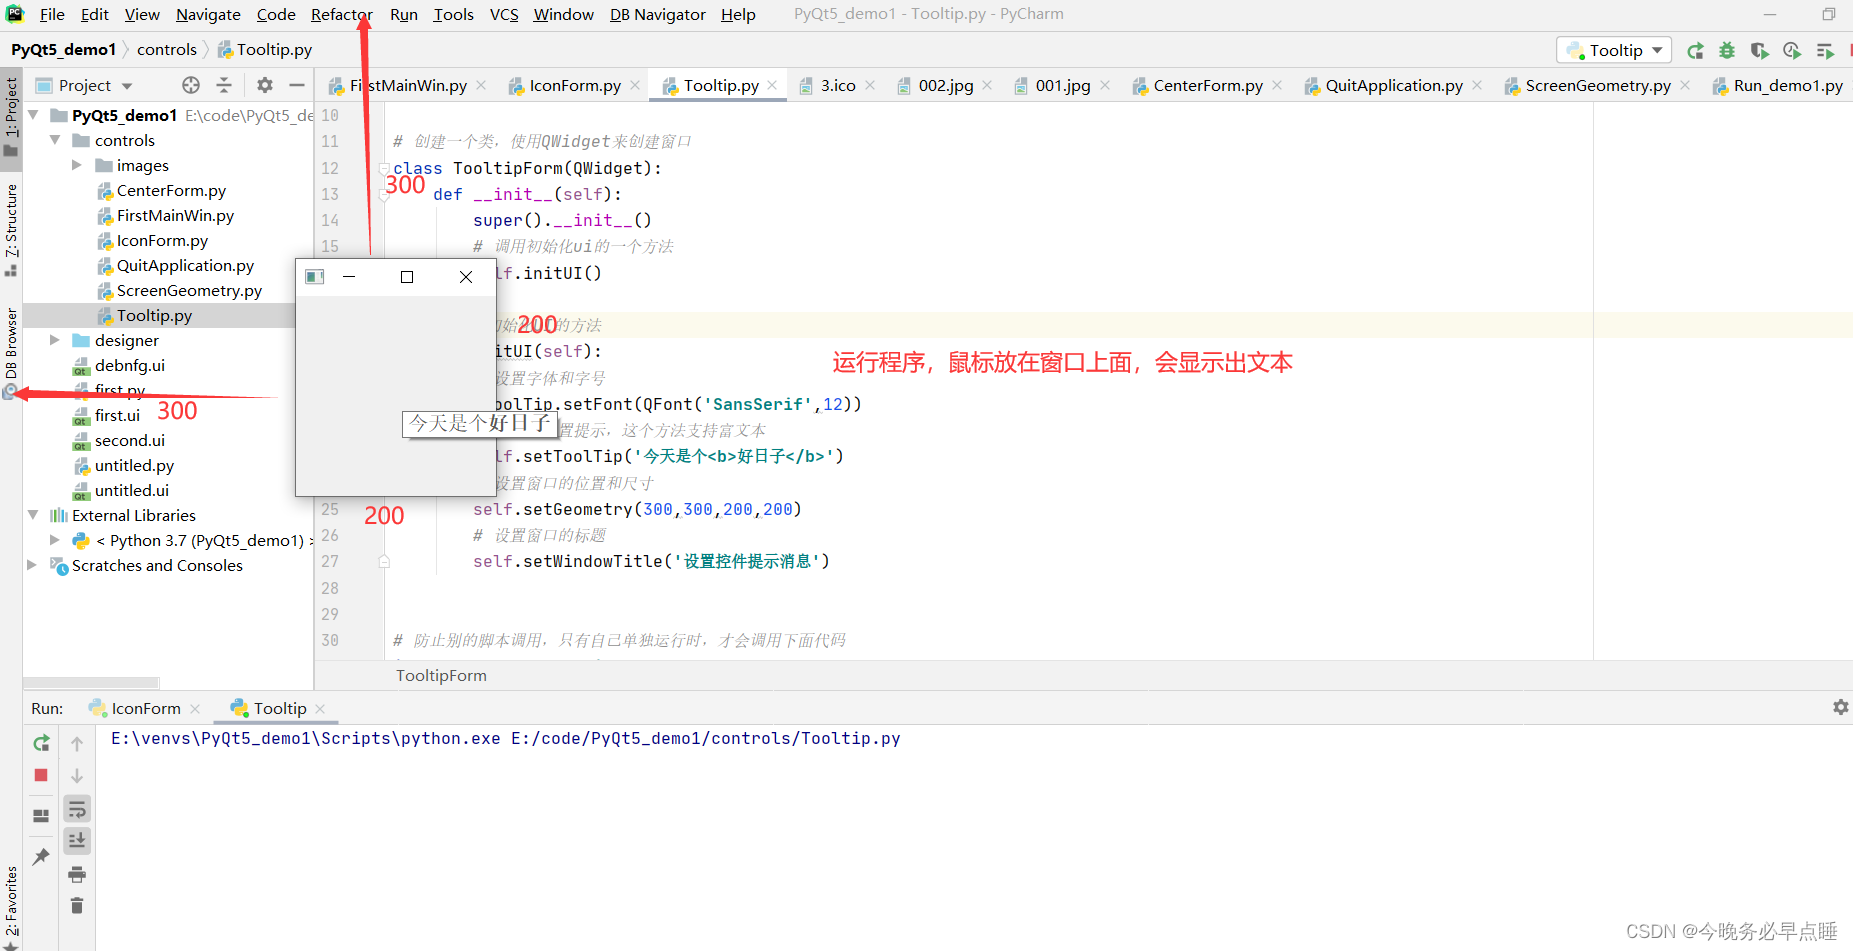Select debnfg.ui in project tree
This screenshot has width=1853, height=951.
[x=130, y=365]
